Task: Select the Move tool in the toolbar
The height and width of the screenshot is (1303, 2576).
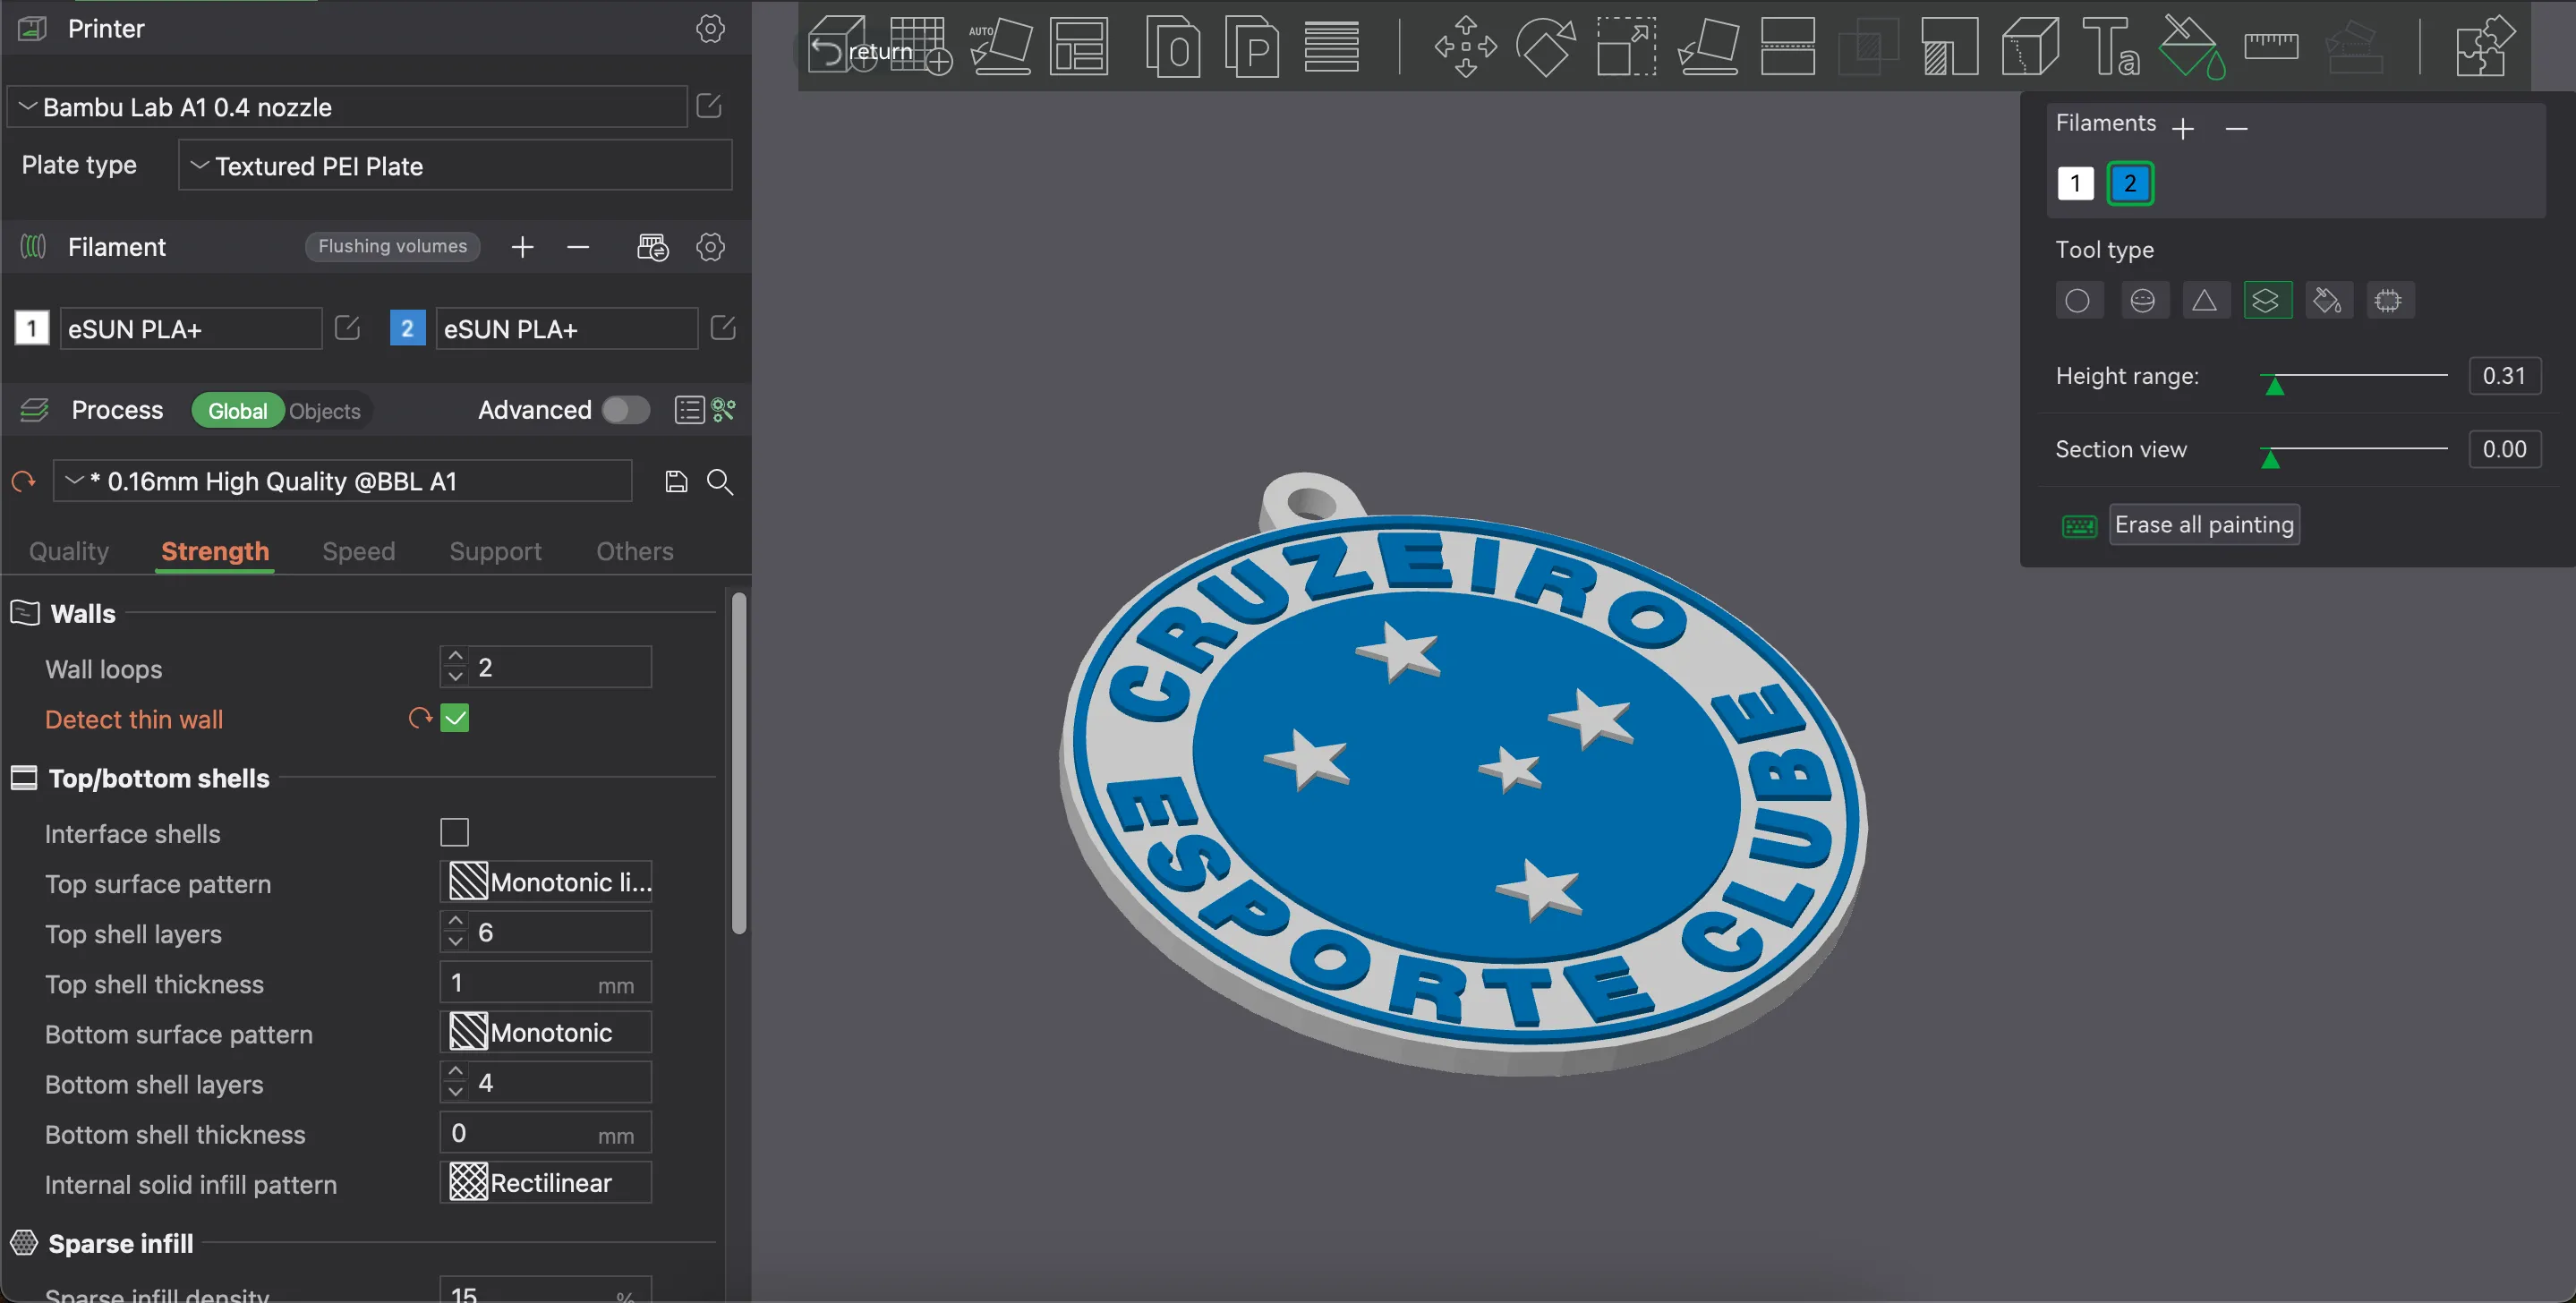Action: (1465, 46)
